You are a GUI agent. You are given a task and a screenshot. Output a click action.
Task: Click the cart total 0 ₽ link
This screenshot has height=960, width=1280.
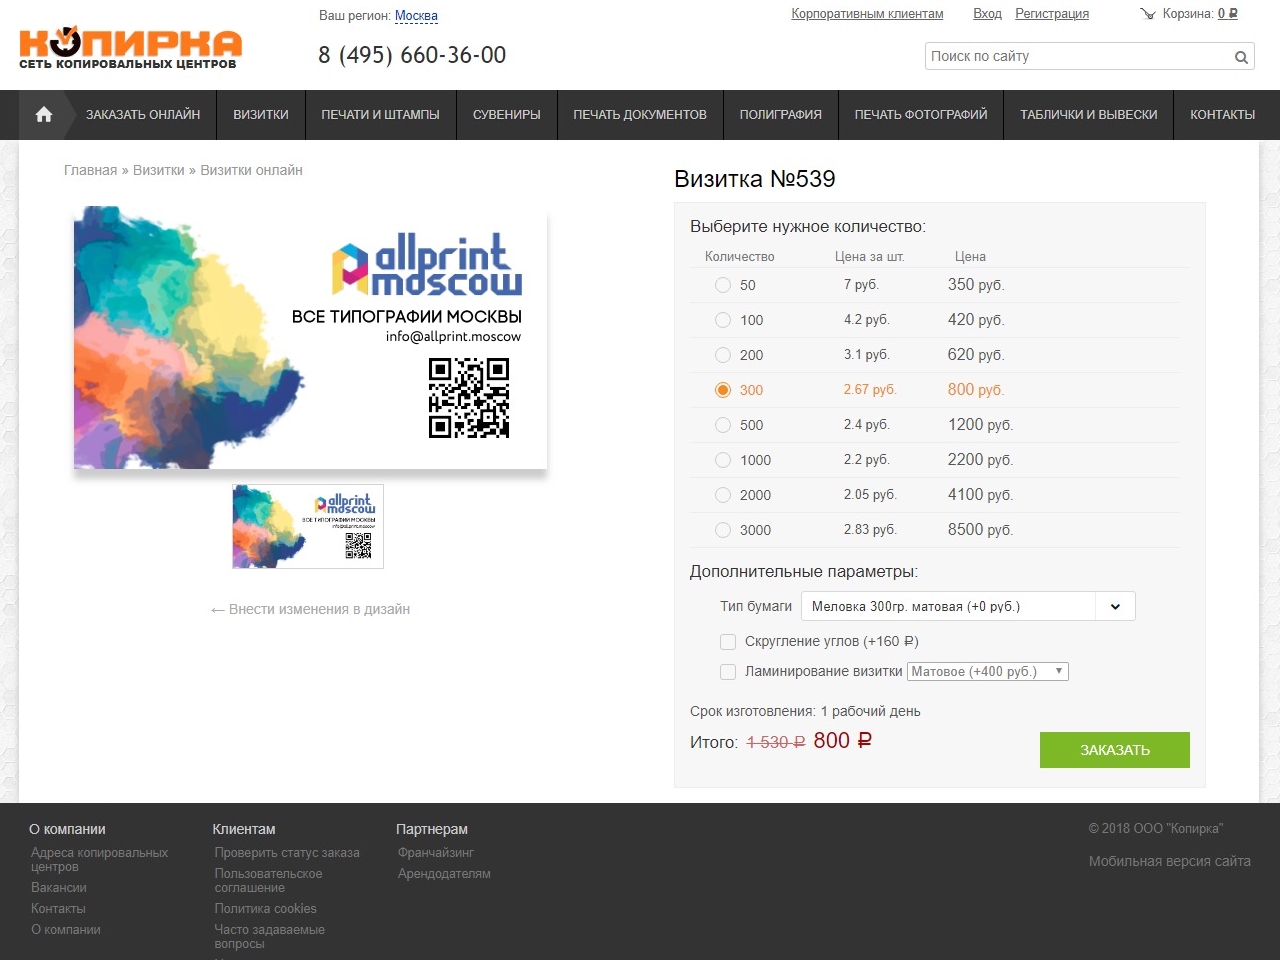1228,14
